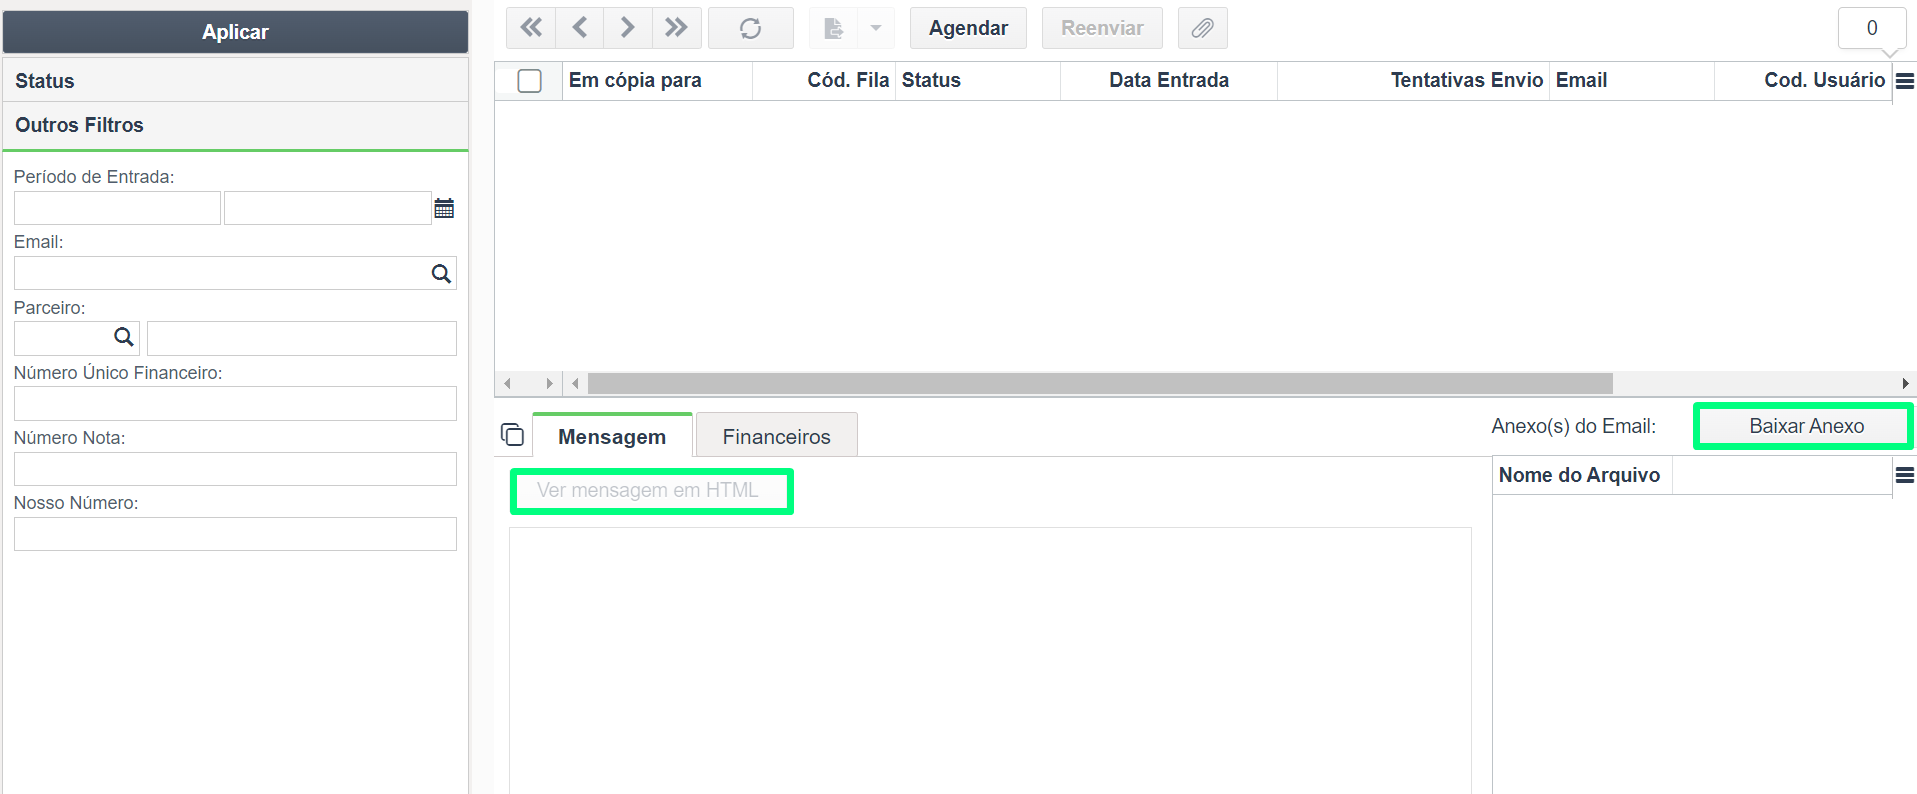Sort by Cód. Fila column header
This screenshot has height=794, width=1917.
824,81
